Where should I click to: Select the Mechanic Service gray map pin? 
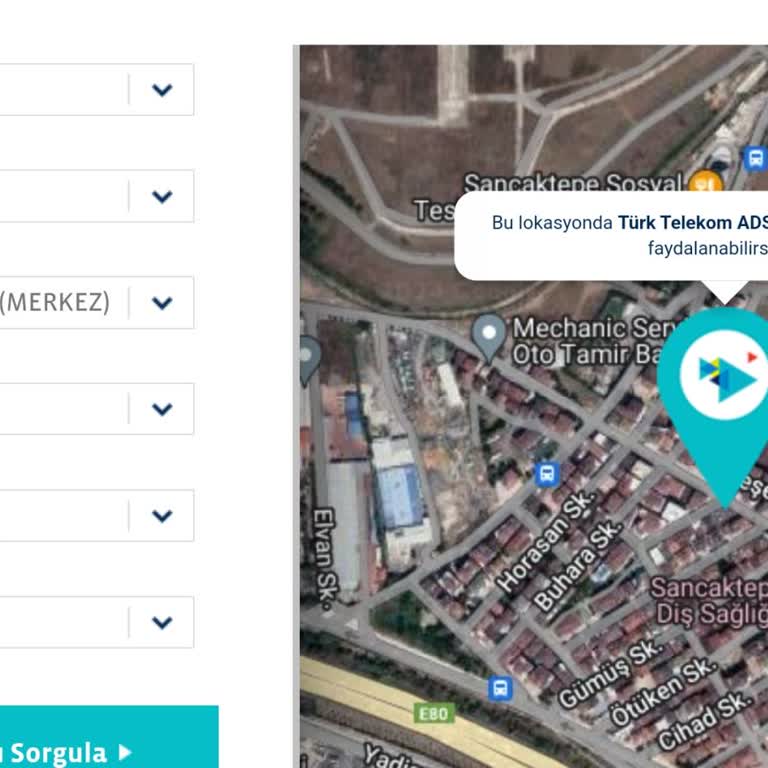point(489,337)
